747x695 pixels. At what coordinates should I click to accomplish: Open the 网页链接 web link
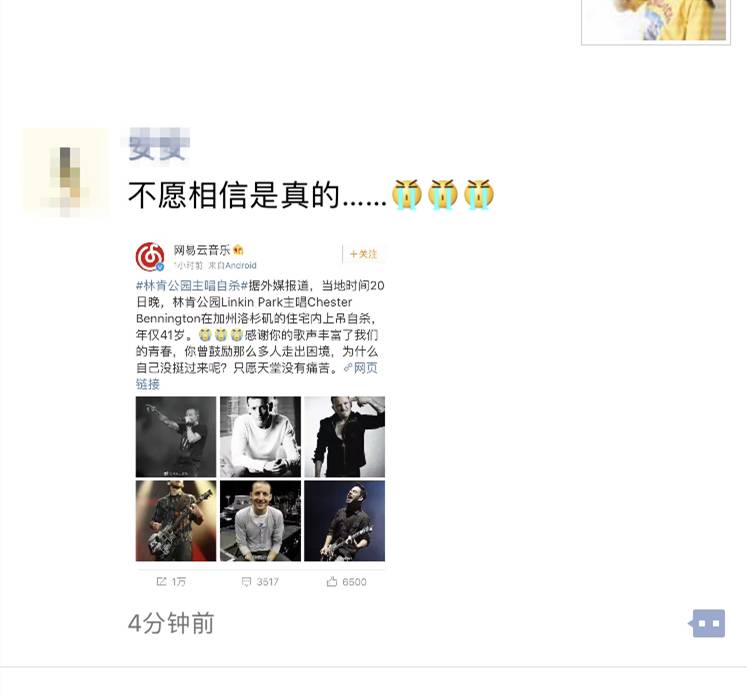pyautogui.click(x=256, y=376)
